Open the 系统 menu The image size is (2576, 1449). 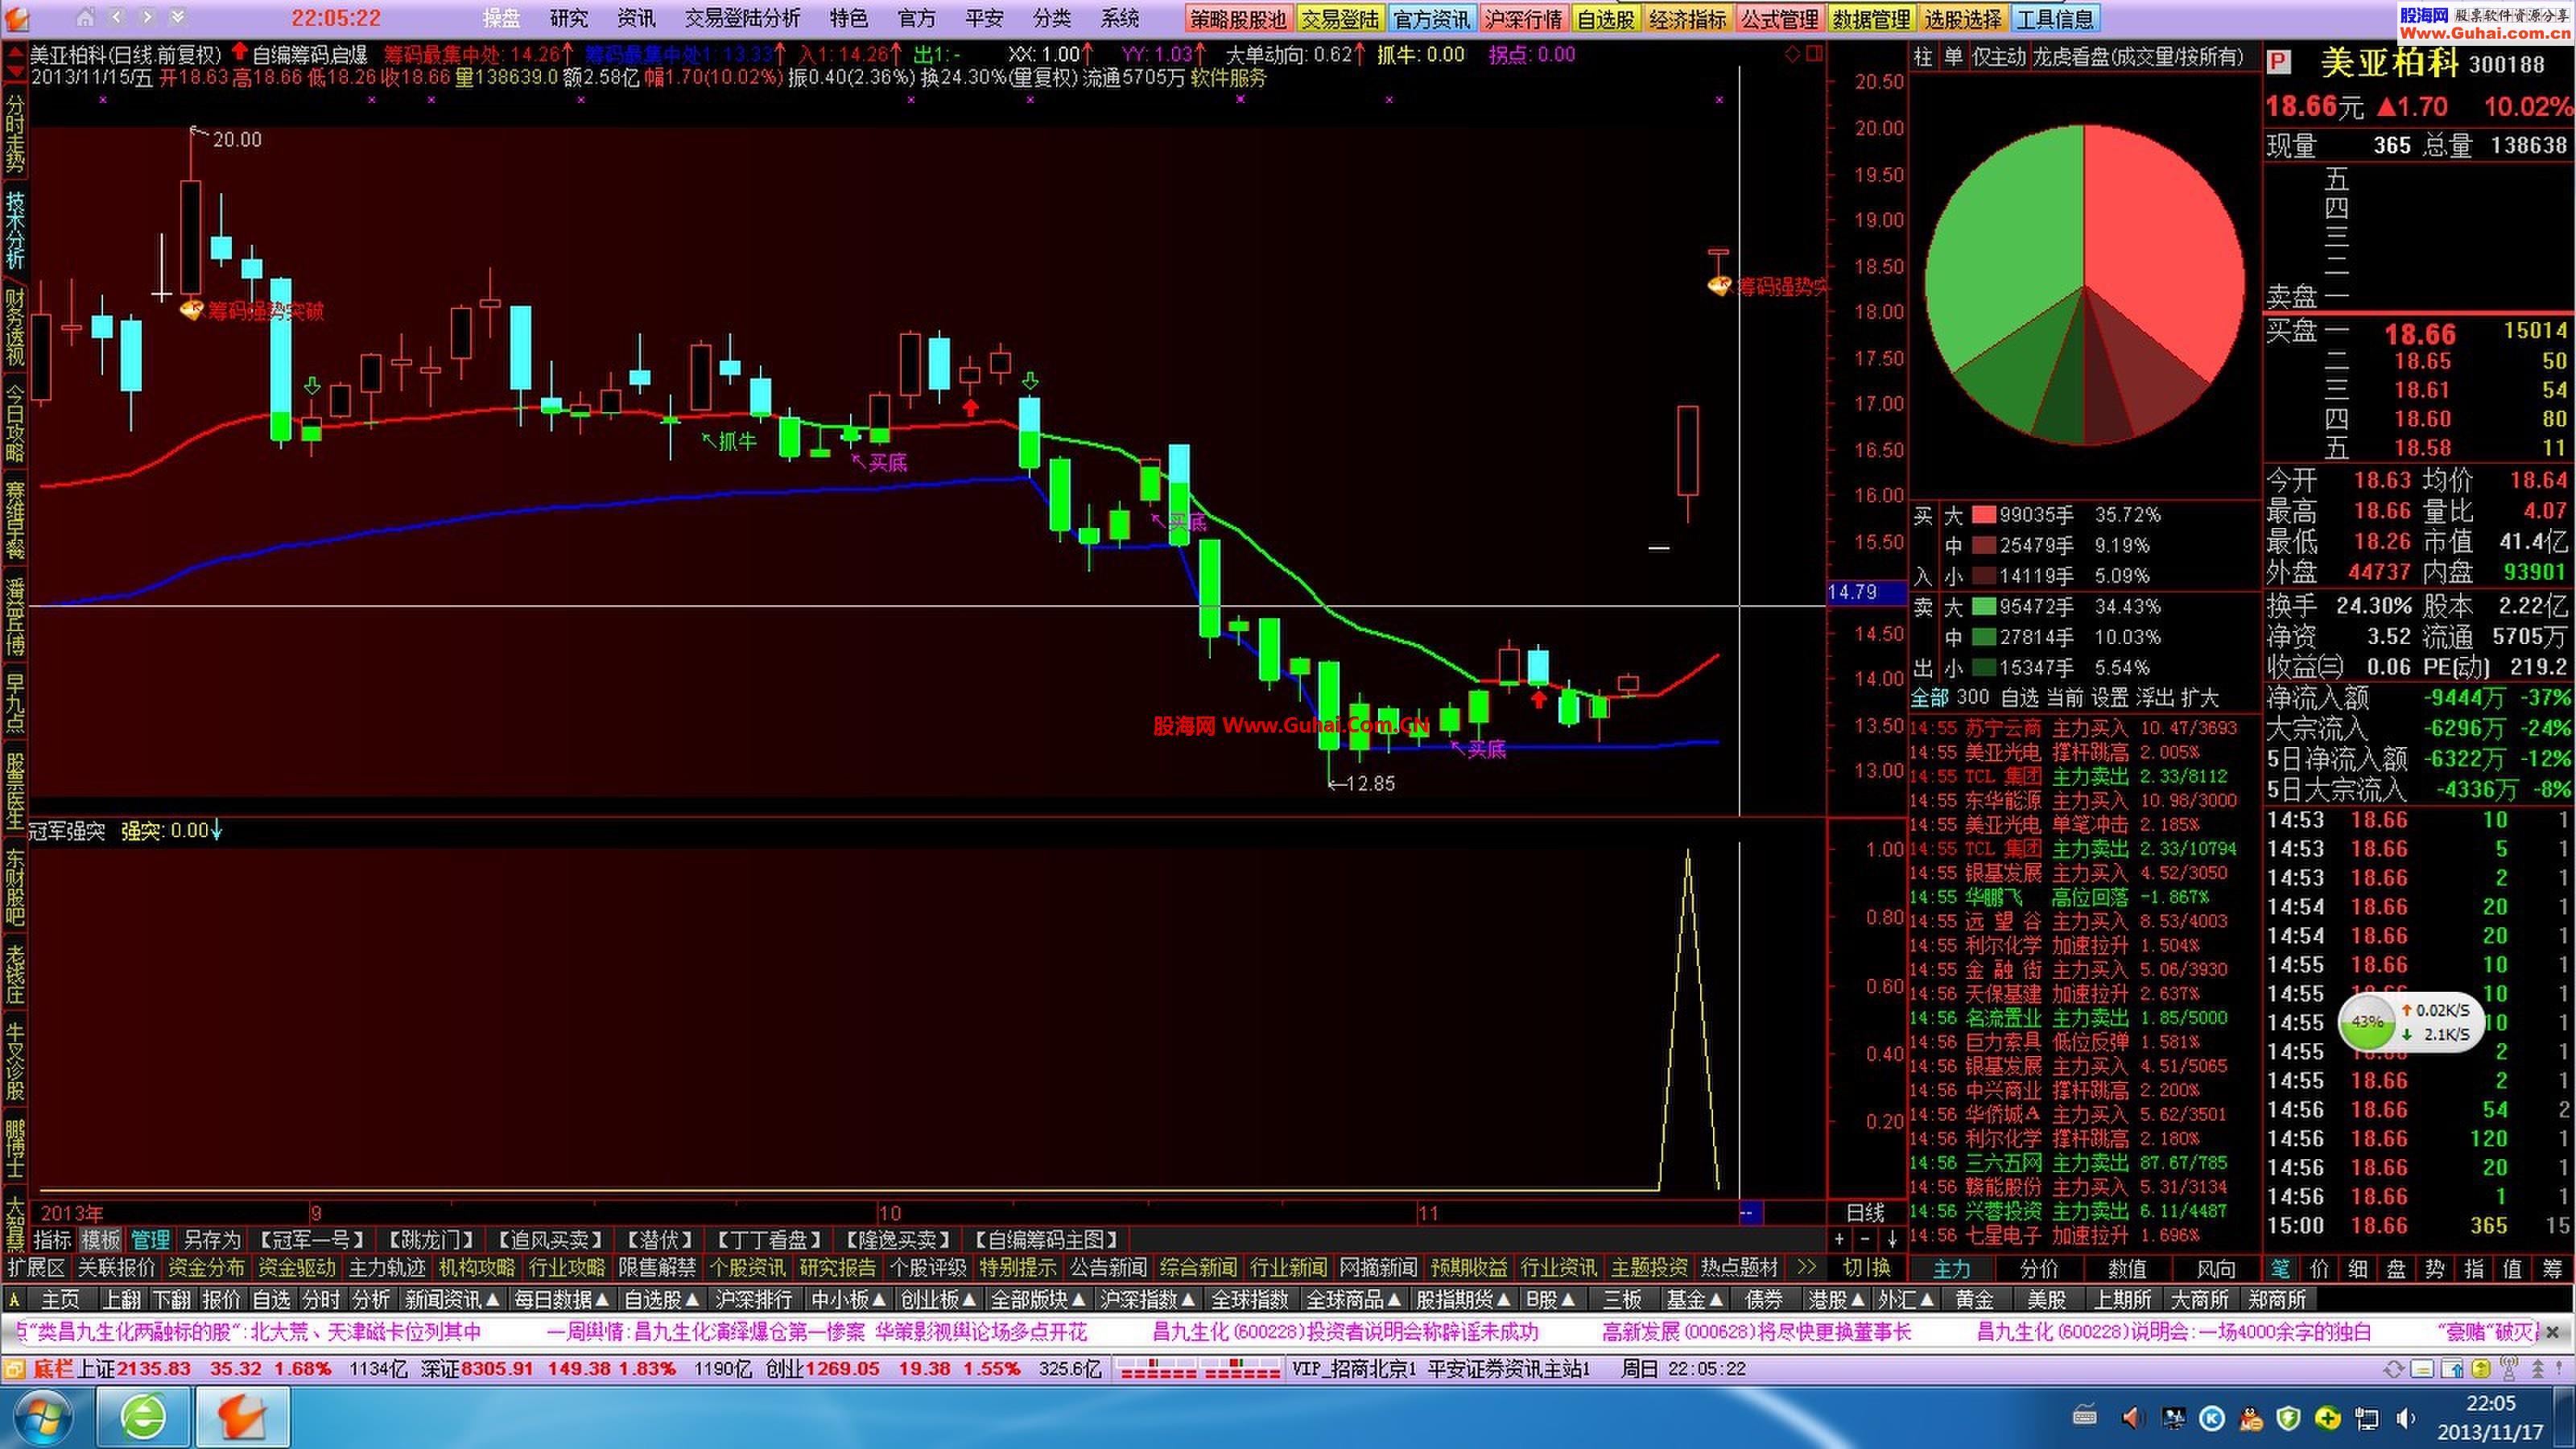tap(1120, 18)
